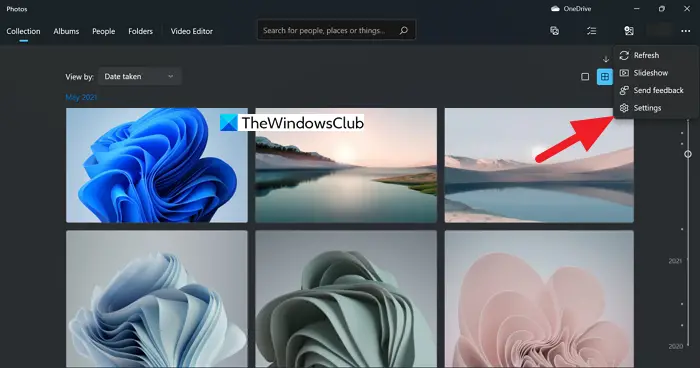The height and width of the screenshot is (368, 700).
Task: Toggle the highlighted medium grid view
Action: (605, 77)
